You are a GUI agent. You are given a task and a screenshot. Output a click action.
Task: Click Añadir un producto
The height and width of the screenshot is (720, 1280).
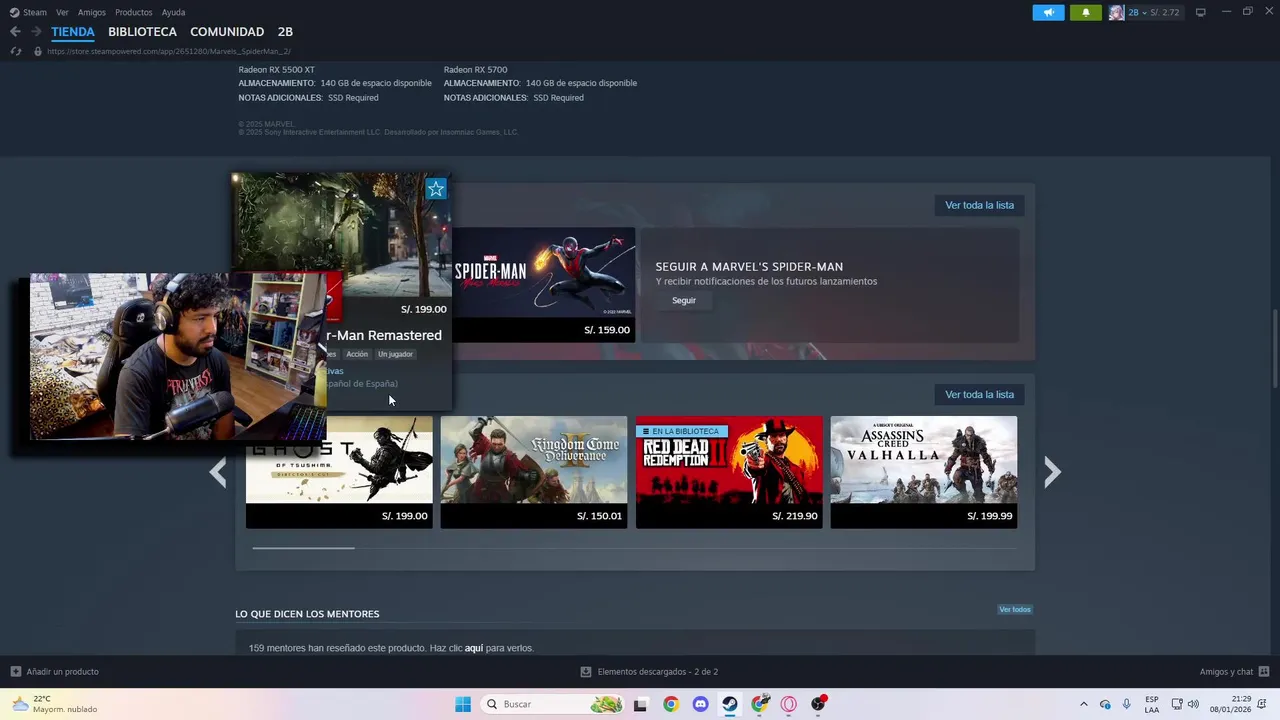tap(54, 672)
